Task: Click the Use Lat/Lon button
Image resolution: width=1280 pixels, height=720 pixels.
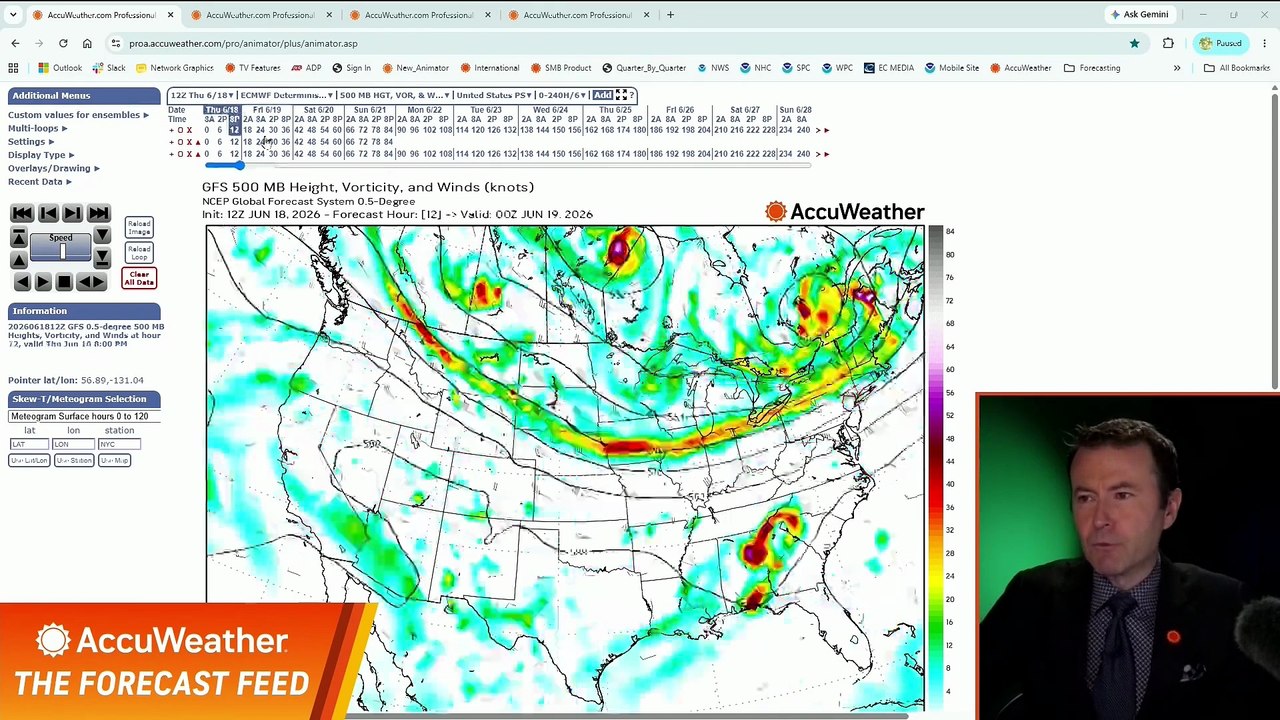Action: 29,460
